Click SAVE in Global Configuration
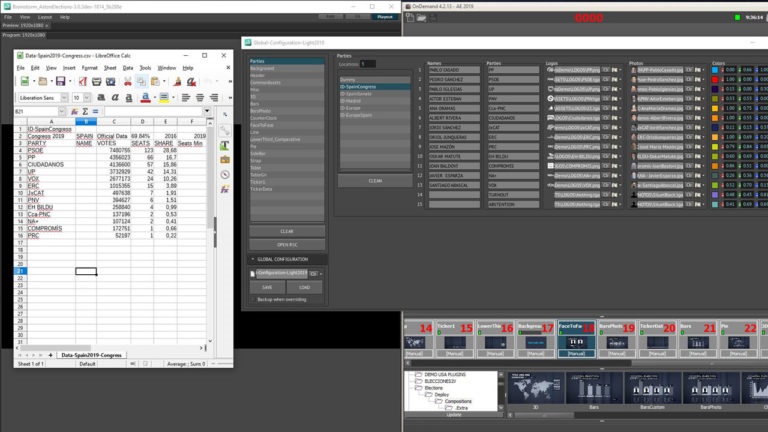The height and width of the screenshot is (432, 768). pyautogui.click(x=267, y=287)
